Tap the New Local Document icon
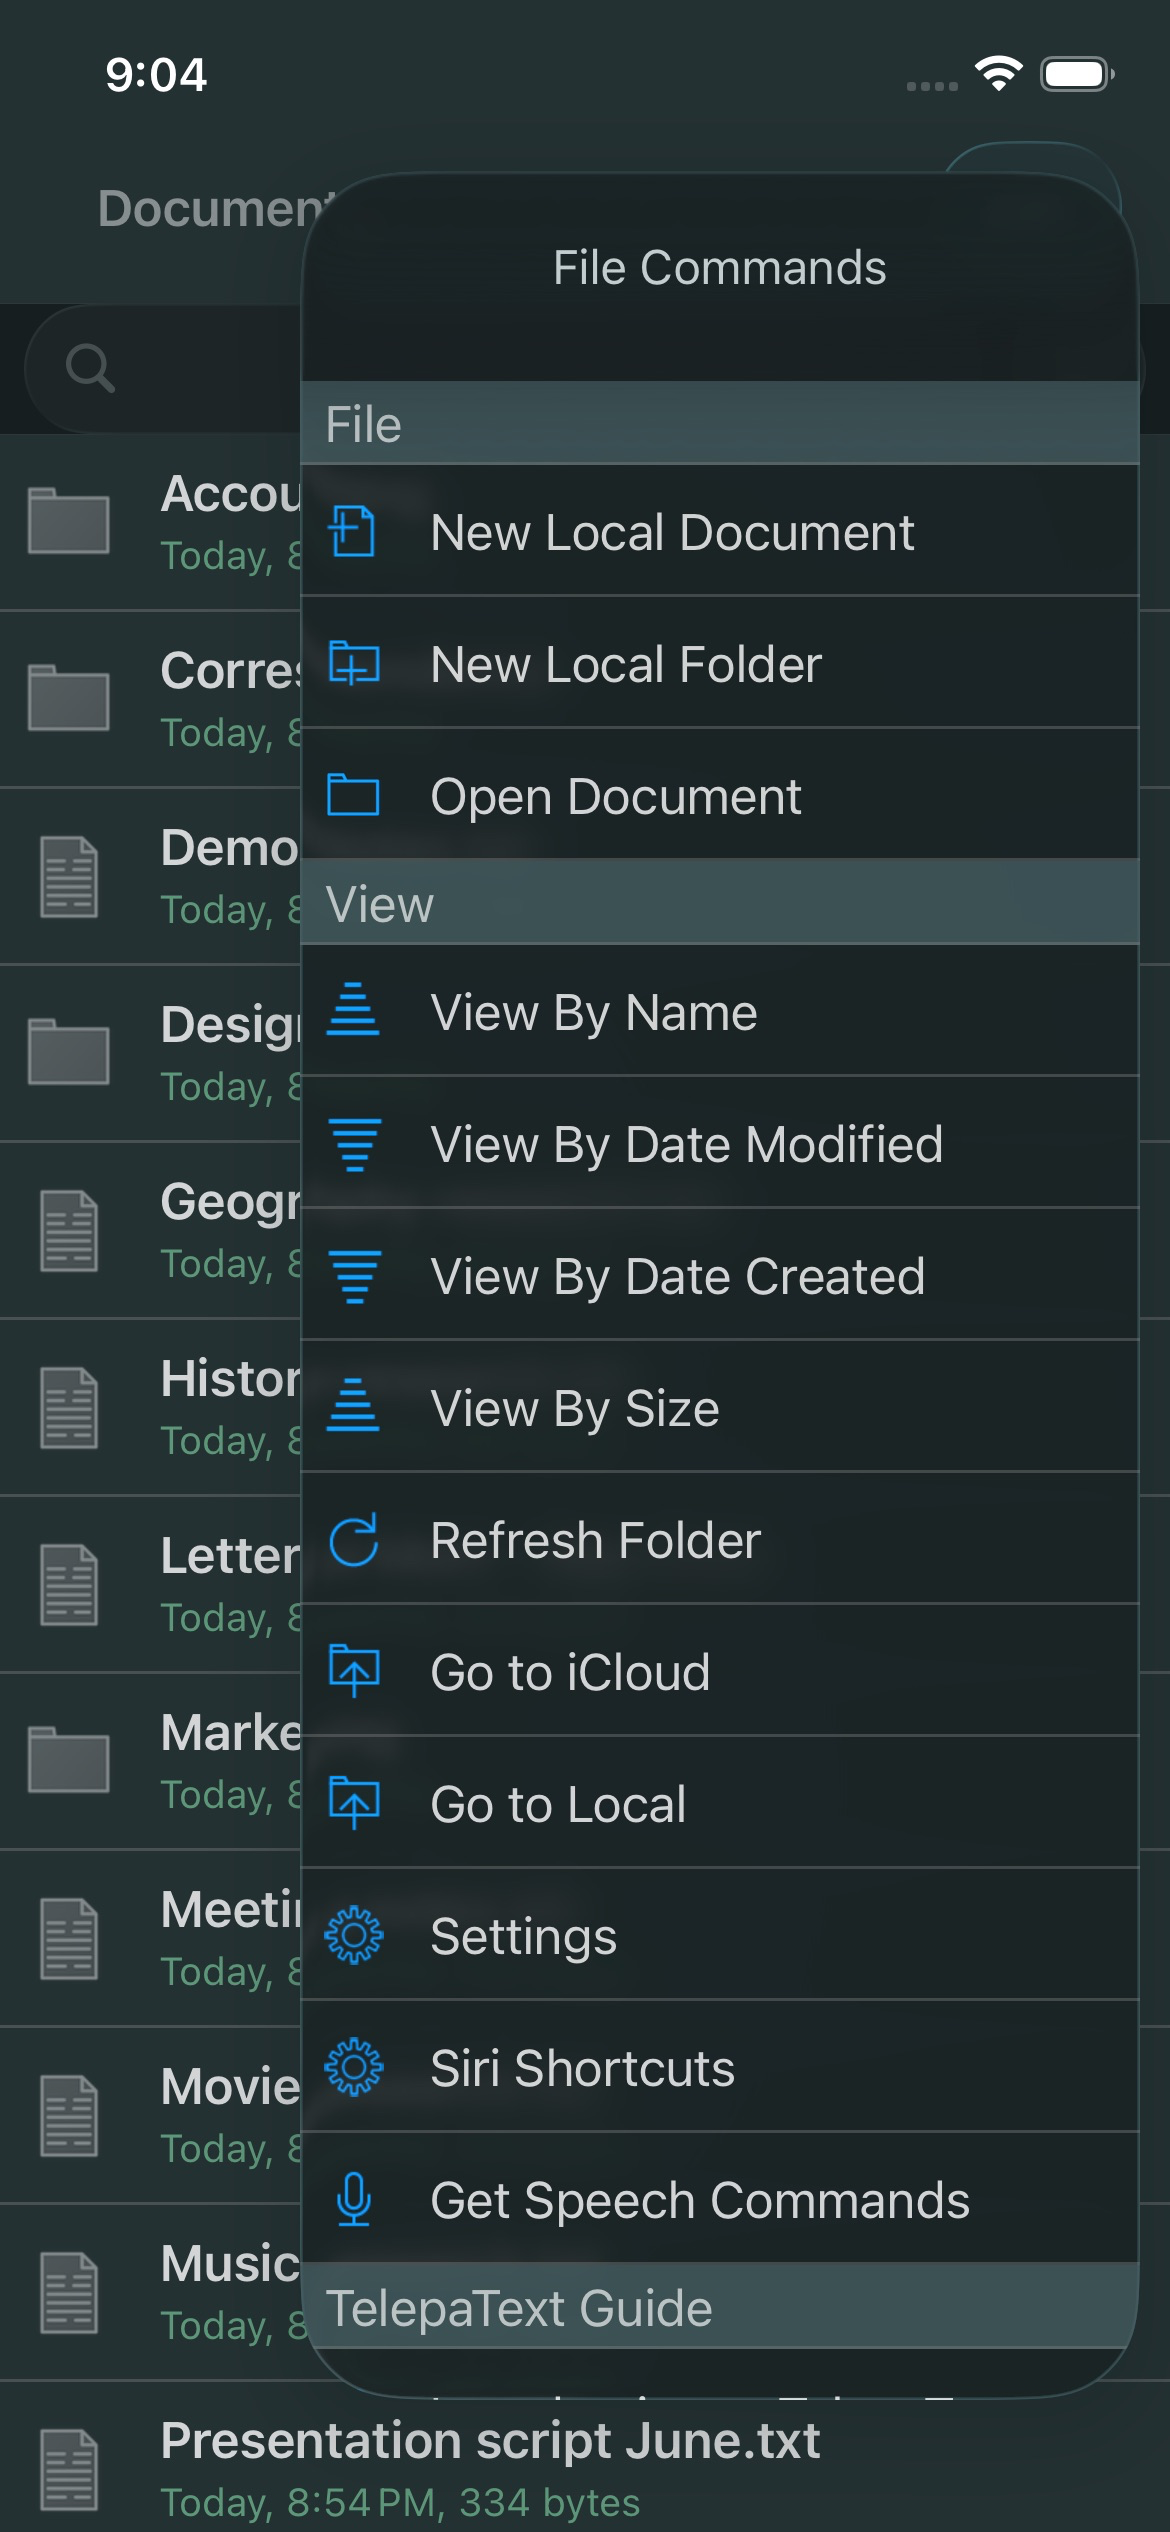This screenshot has width=1170, height=2532. (x=353, y=531)
